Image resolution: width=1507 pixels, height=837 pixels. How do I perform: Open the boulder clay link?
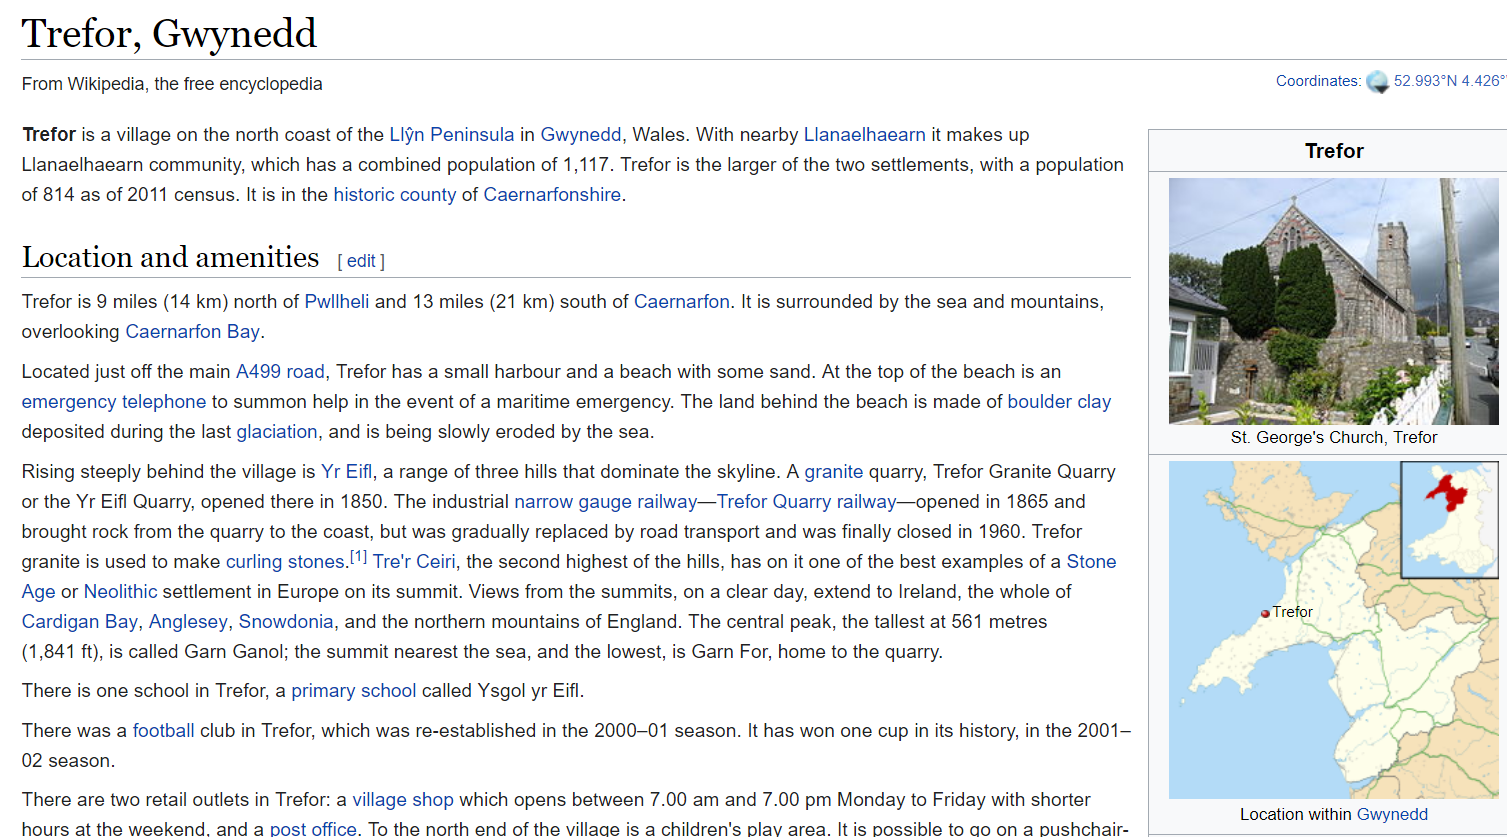coord(1059,402)
